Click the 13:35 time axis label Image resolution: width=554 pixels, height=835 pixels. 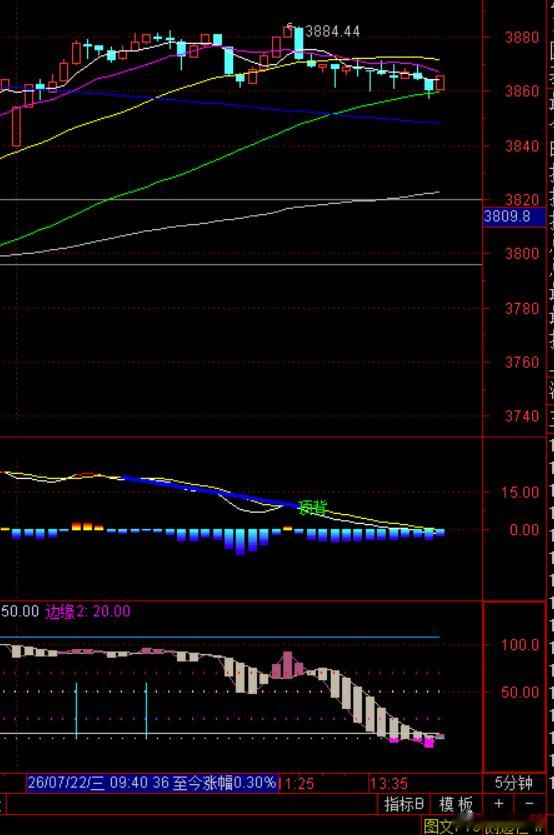(389, 783)
